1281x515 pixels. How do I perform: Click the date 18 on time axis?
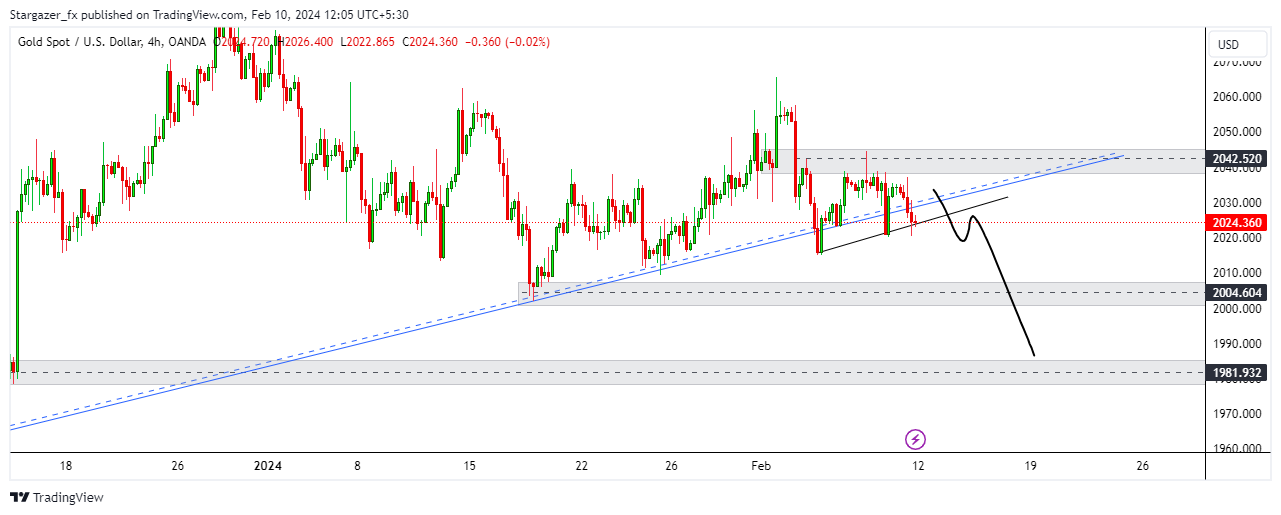click(66, 466)
